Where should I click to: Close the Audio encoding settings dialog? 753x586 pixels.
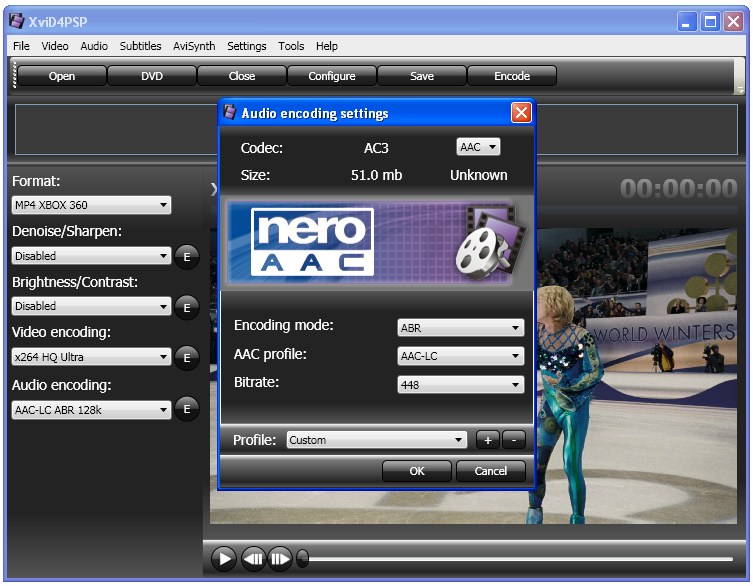coord(521,113)
